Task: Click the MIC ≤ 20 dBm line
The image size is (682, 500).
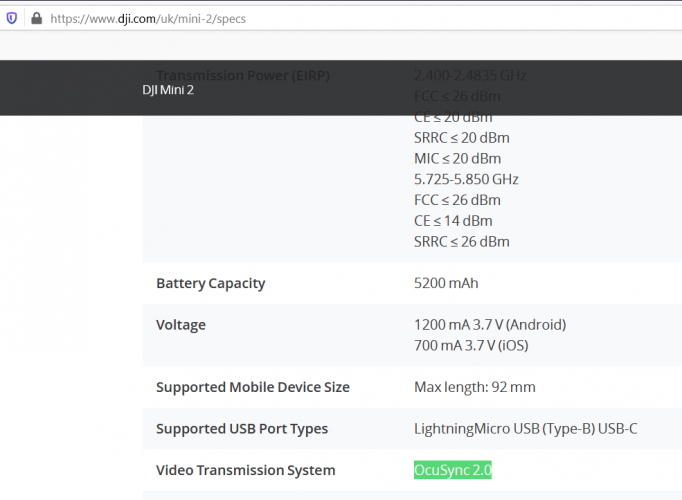Action: pos(457,159)
